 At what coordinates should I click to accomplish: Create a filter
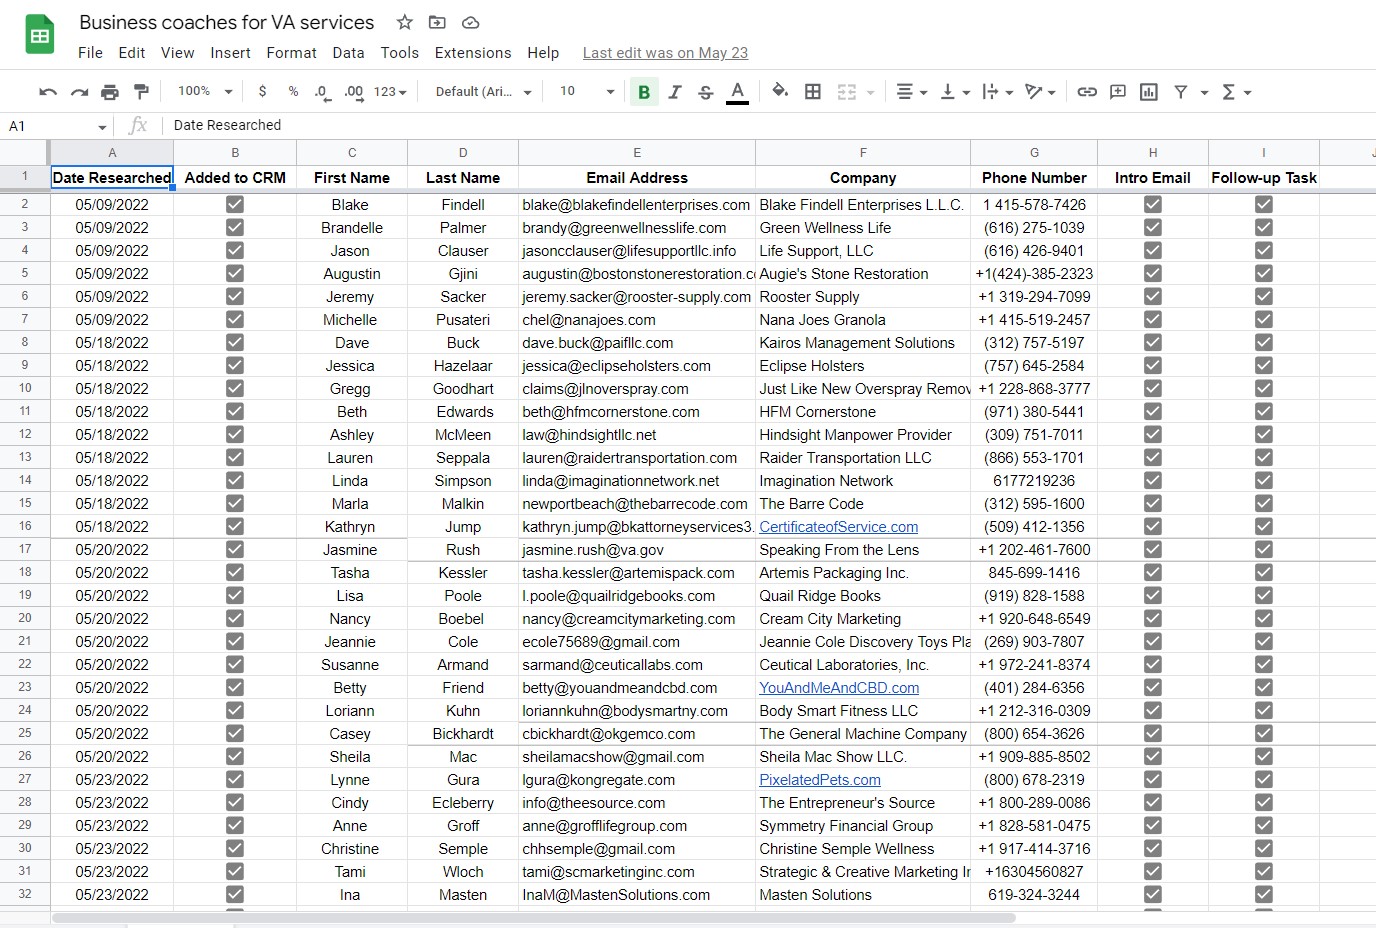click(x=1180, y=92)
